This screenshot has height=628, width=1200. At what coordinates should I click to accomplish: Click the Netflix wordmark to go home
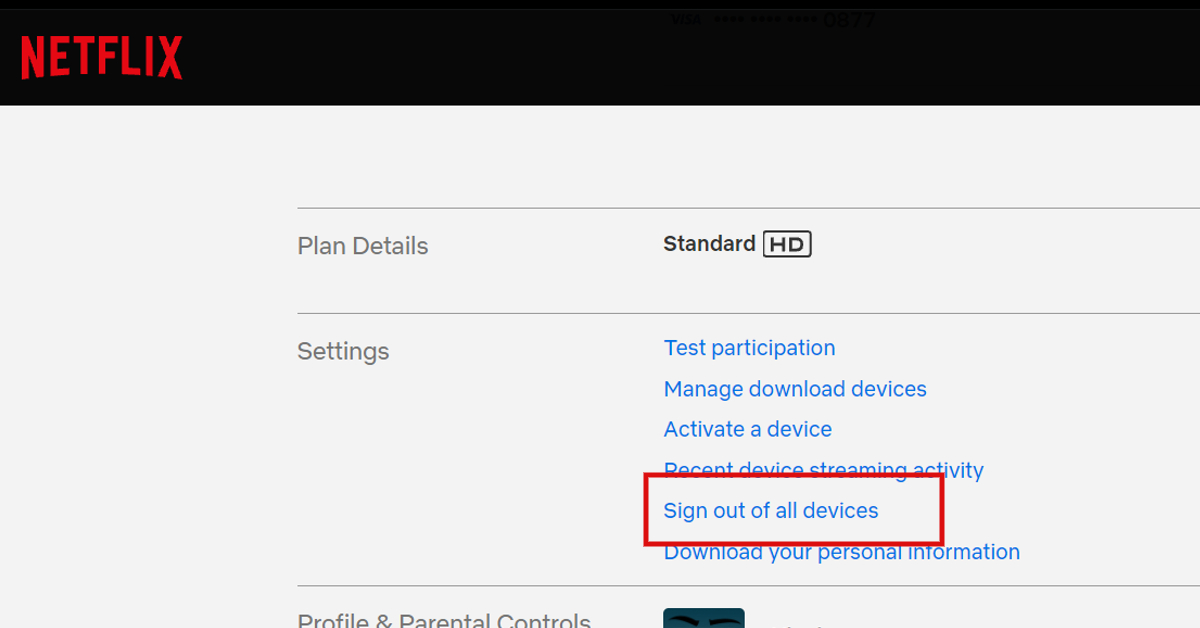pyautogui.click(x=100, y=56)
